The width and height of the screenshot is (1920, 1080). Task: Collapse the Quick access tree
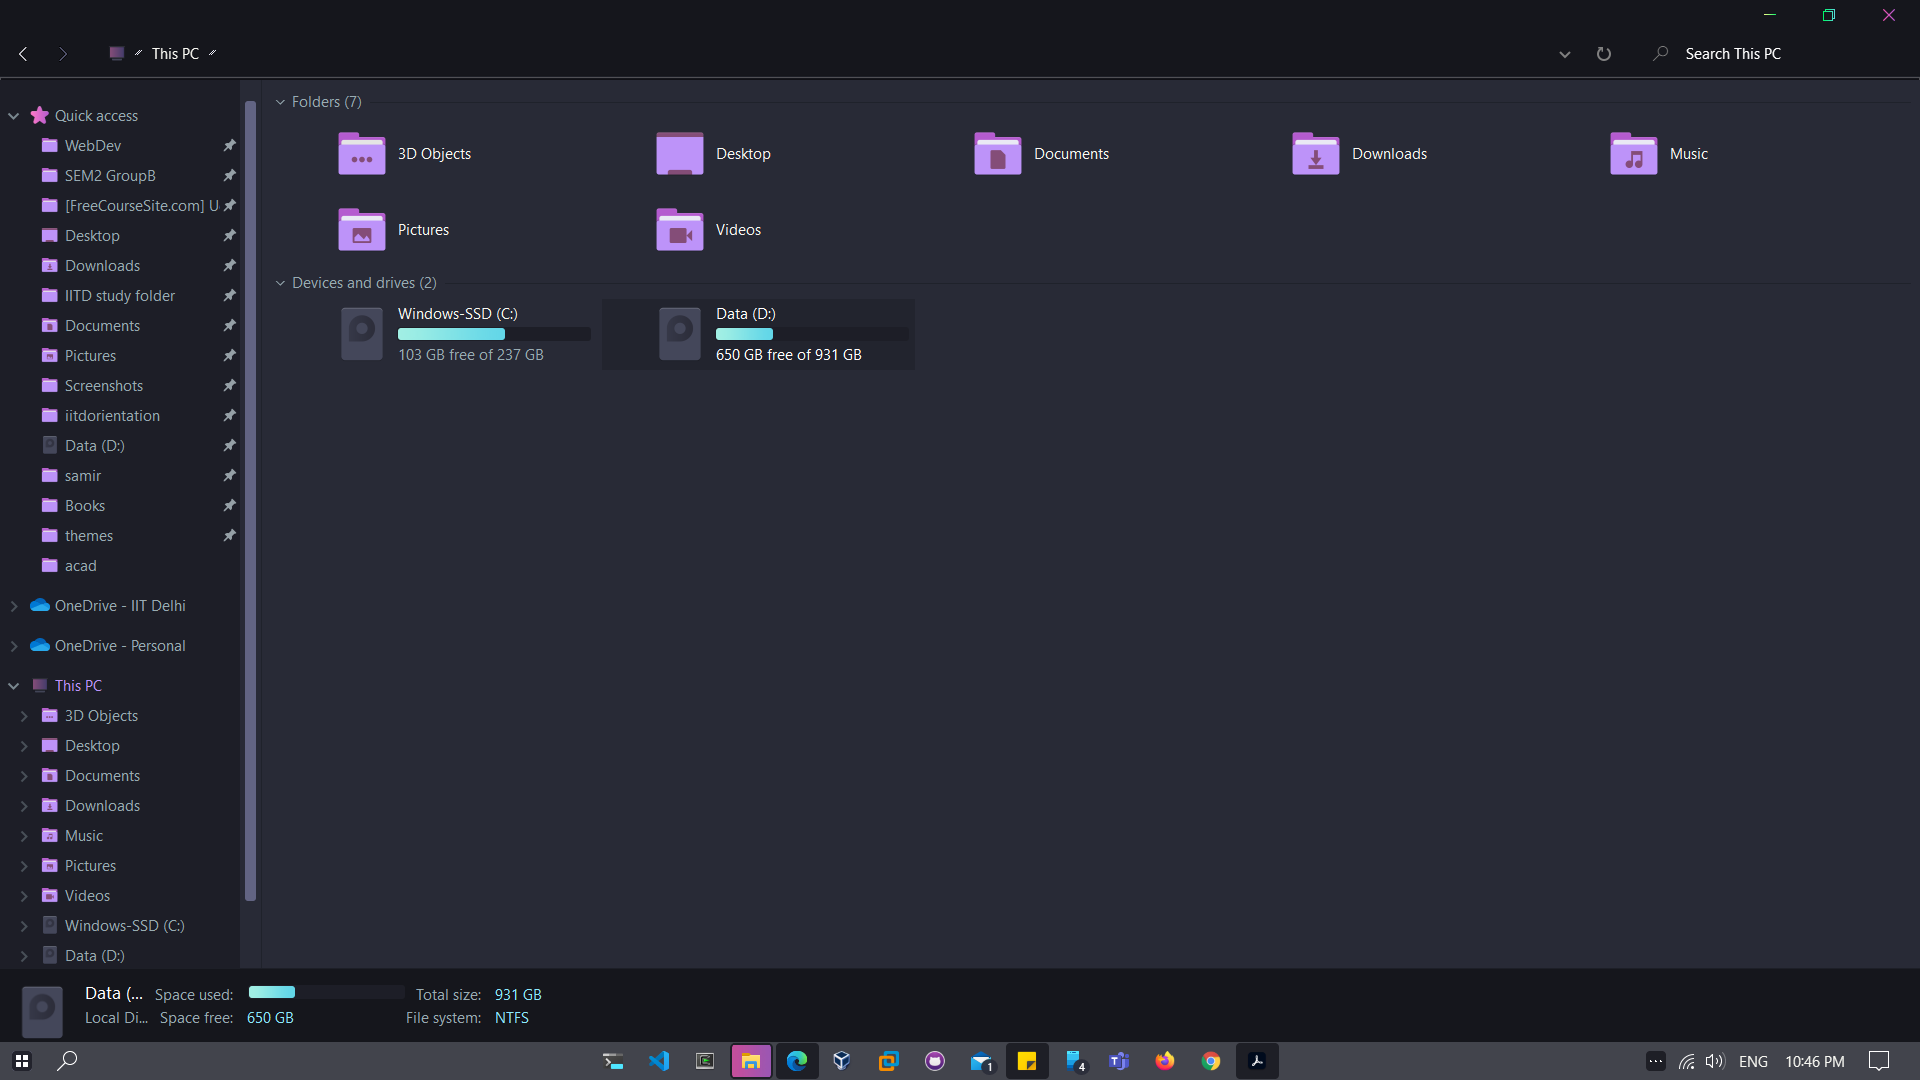point(14,116)
